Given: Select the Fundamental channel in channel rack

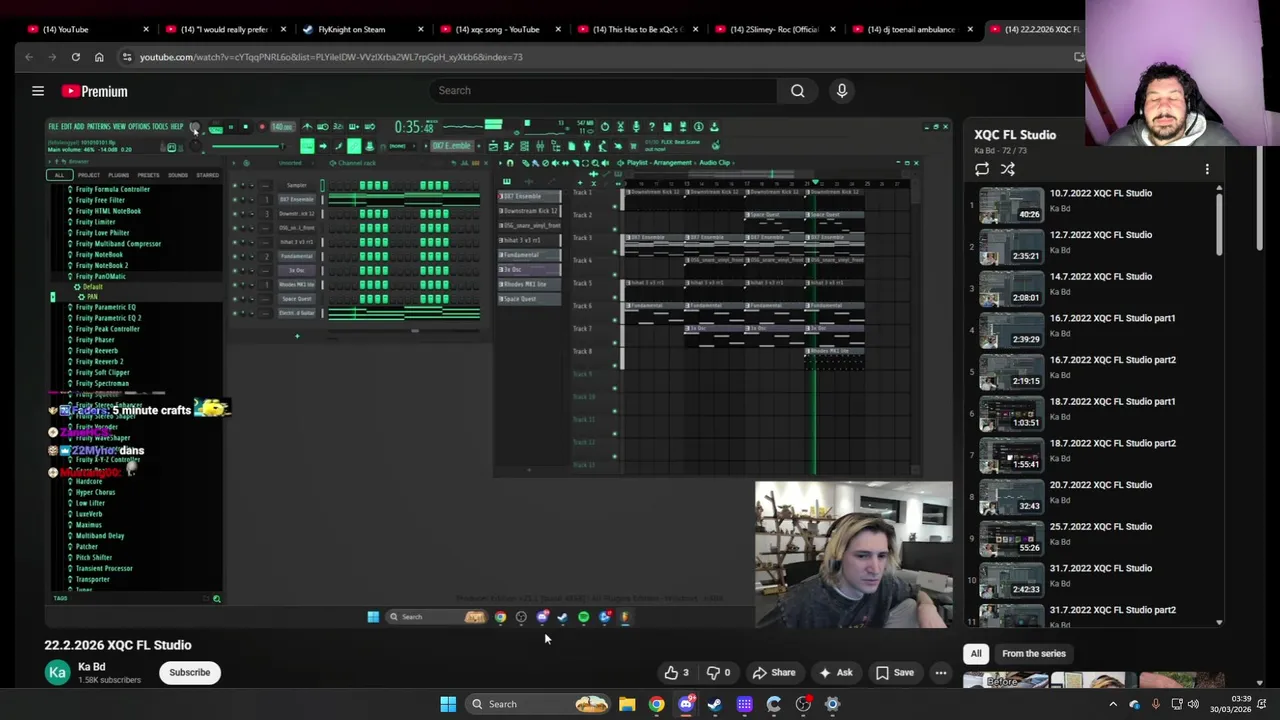Looking at the screenshot, I should pyautogui.click(x=297, y=256).
